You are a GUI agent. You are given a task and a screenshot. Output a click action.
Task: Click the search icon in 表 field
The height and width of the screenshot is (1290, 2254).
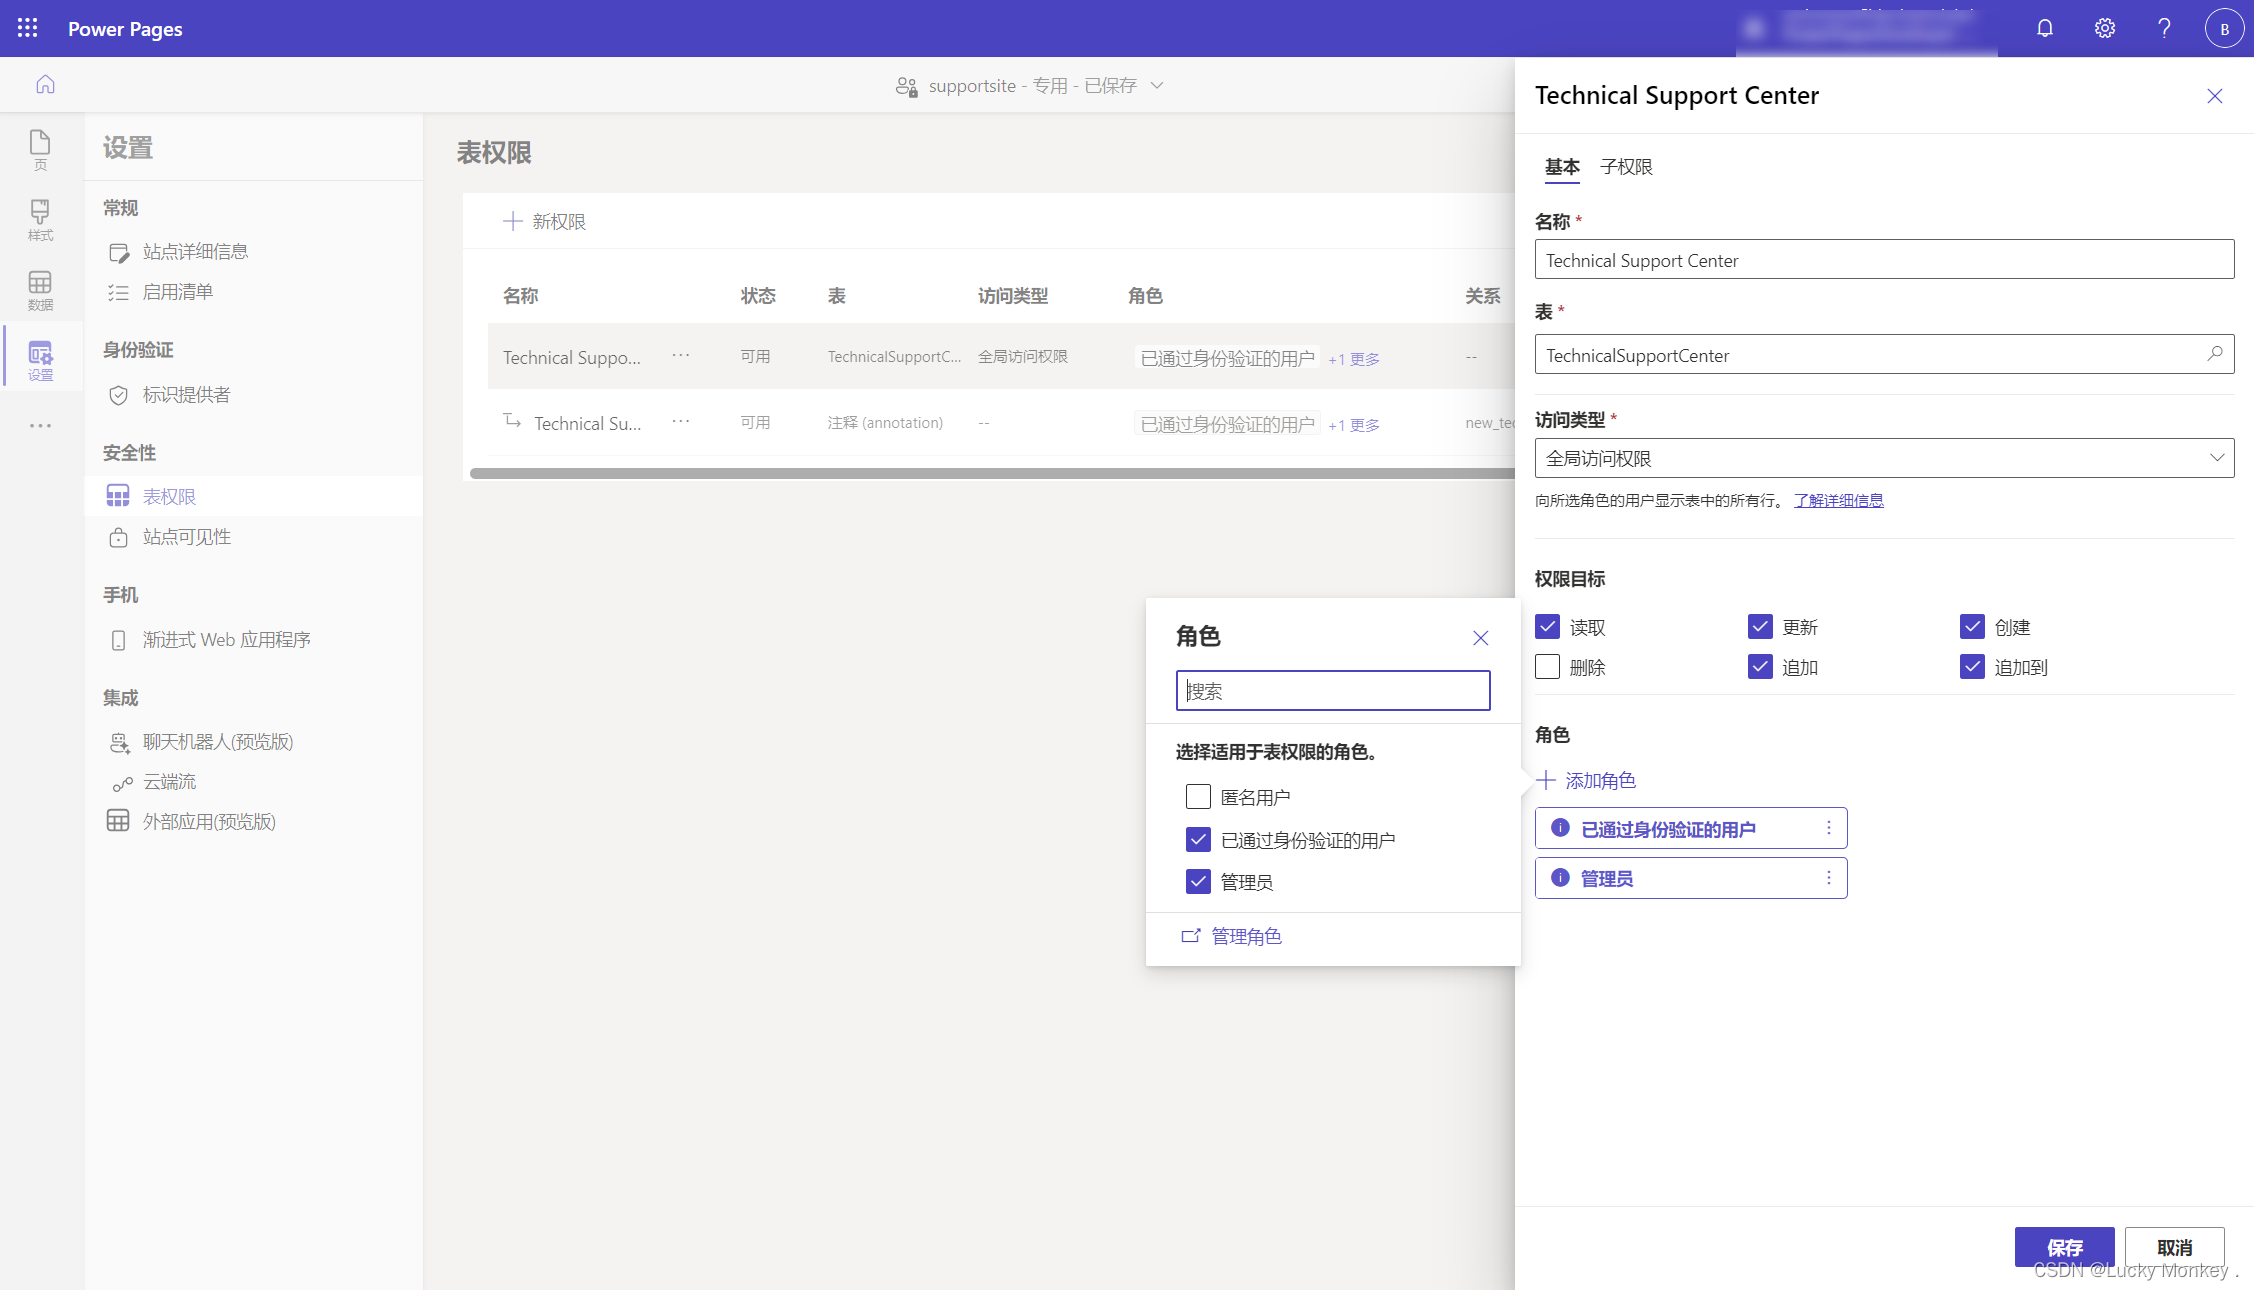2214,354
